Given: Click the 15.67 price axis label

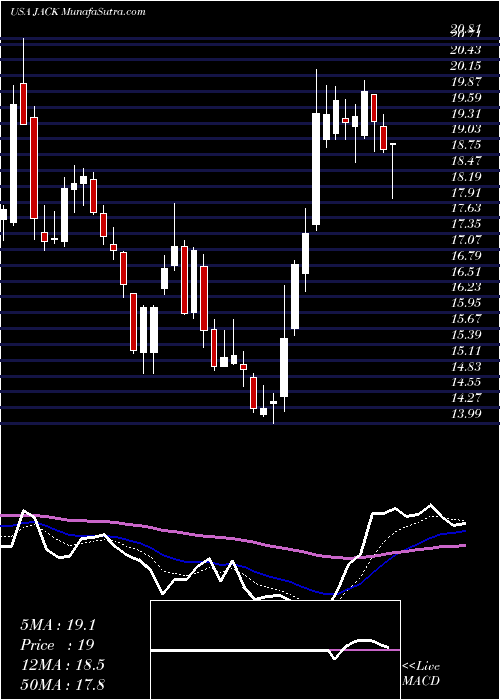Looking at the screenshot, I should click(x=465, y=320).
